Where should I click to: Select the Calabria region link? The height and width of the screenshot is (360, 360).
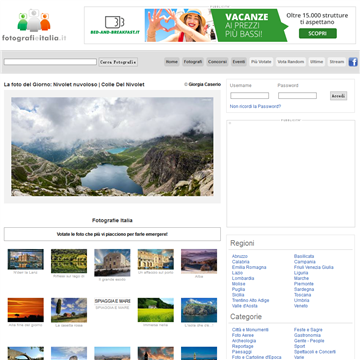(x=240, y=262)
